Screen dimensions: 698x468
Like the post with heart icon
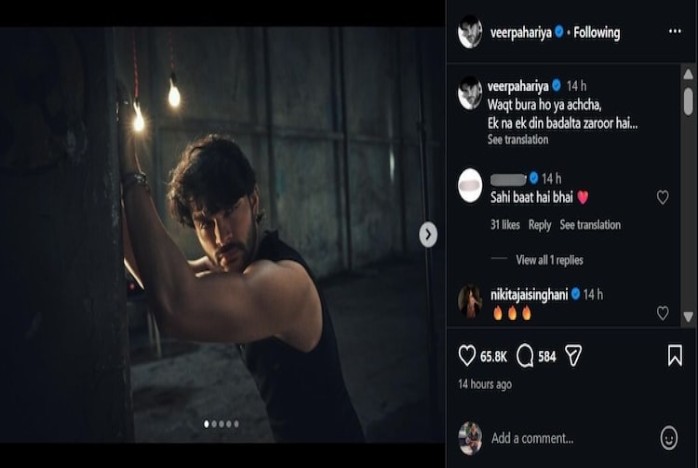point(467,356)
